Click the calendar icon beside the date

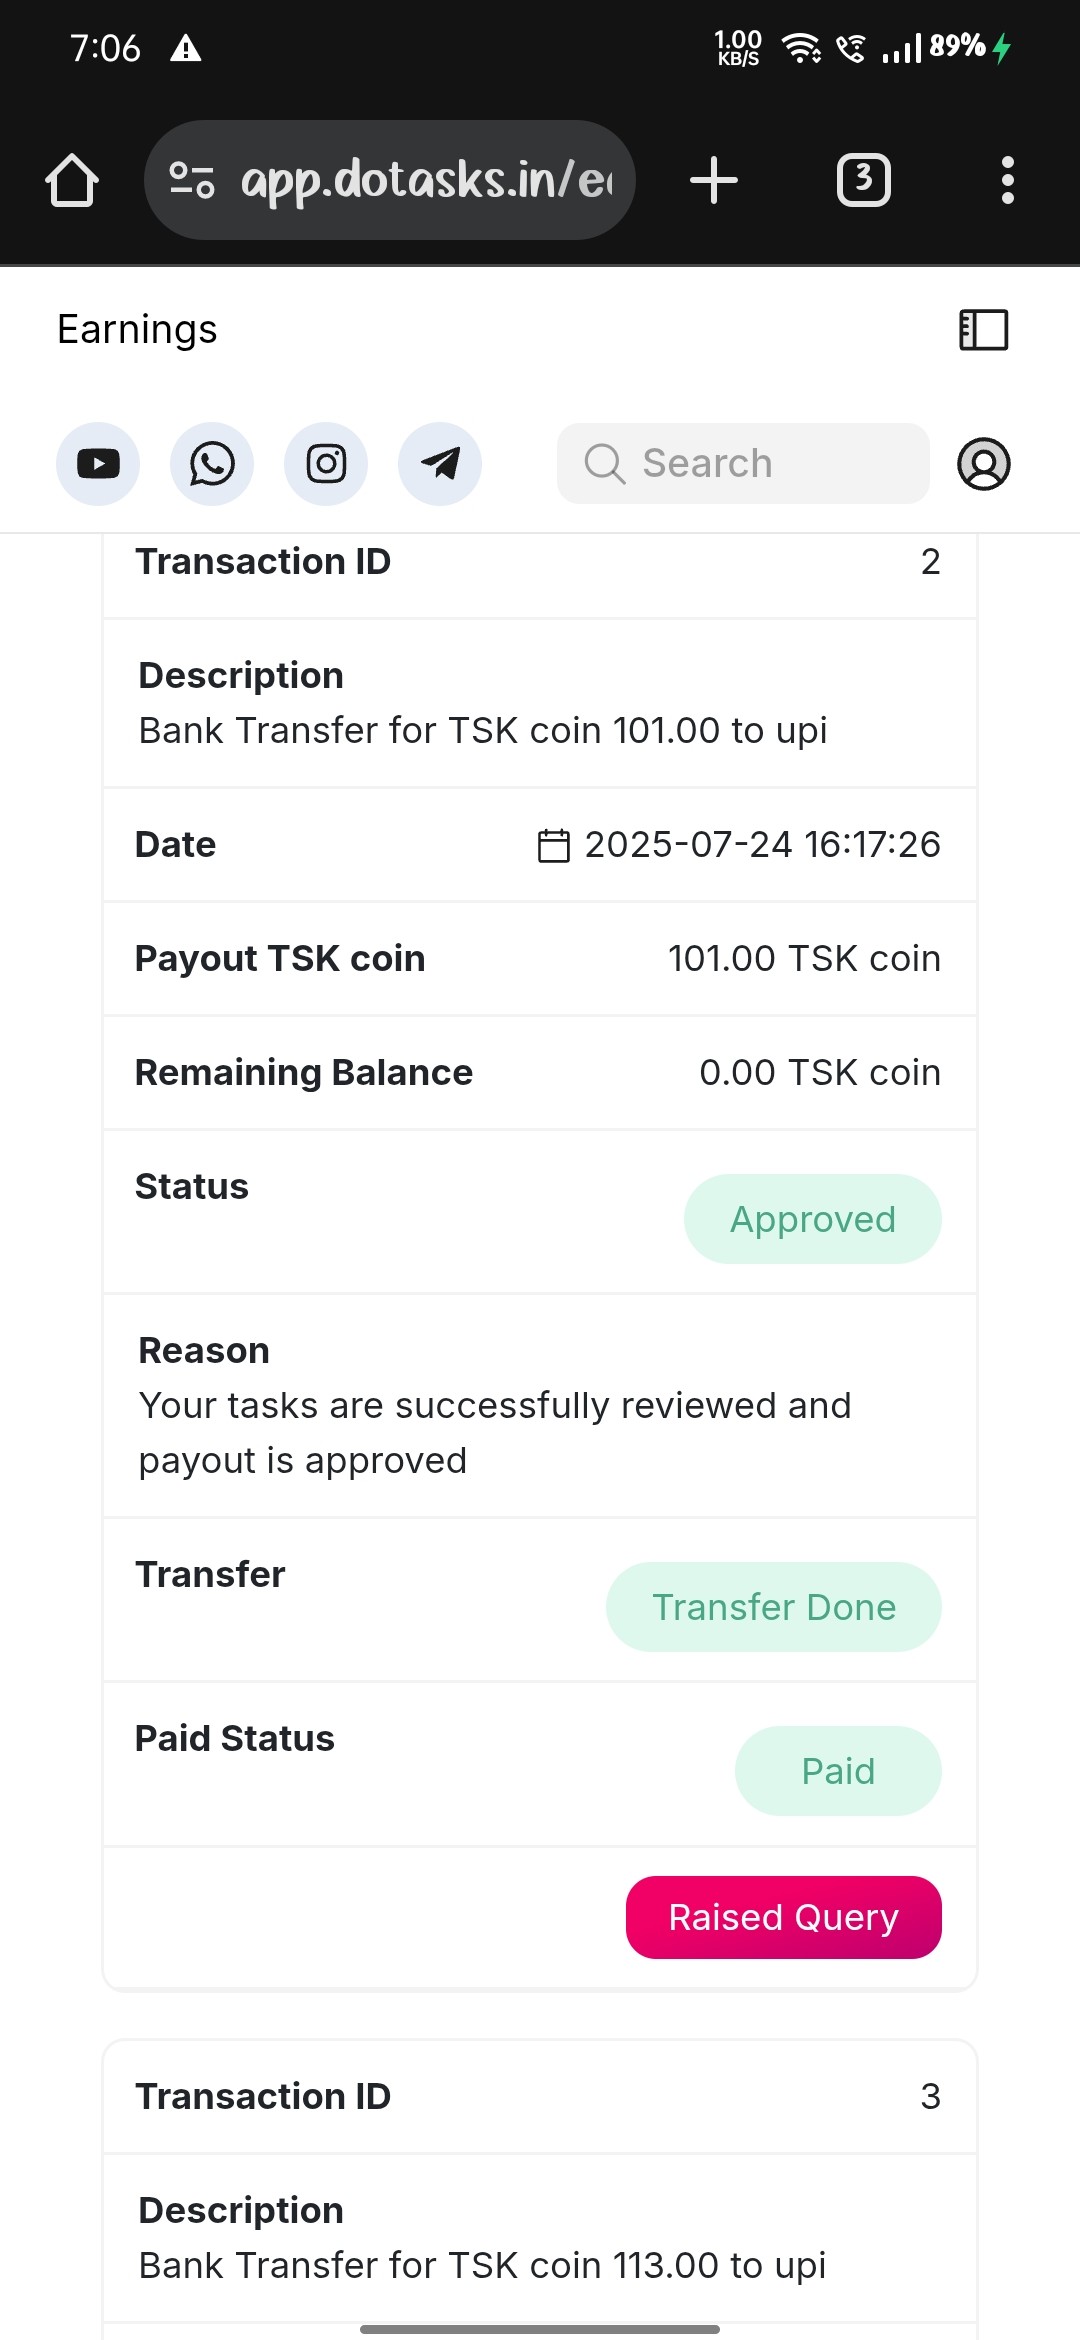coord(554,845)
